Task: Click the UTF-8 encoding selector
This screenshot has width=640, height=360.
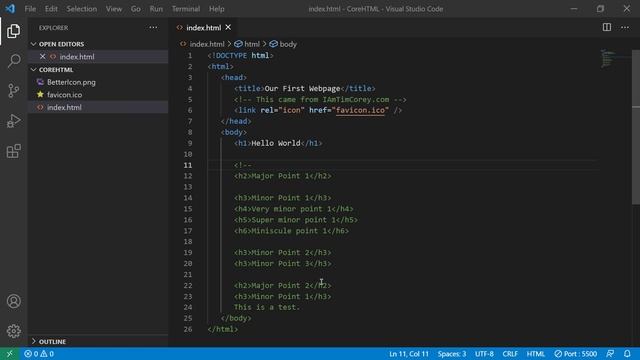Action: [x=484, y=354]
